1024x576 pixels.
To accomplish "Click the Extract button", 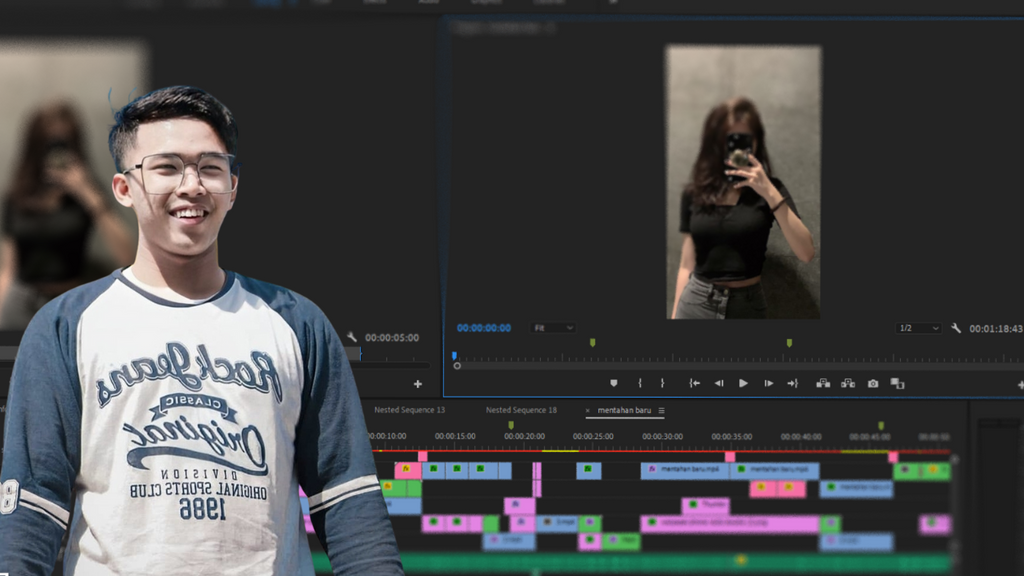I will click(x=848, y=383).
